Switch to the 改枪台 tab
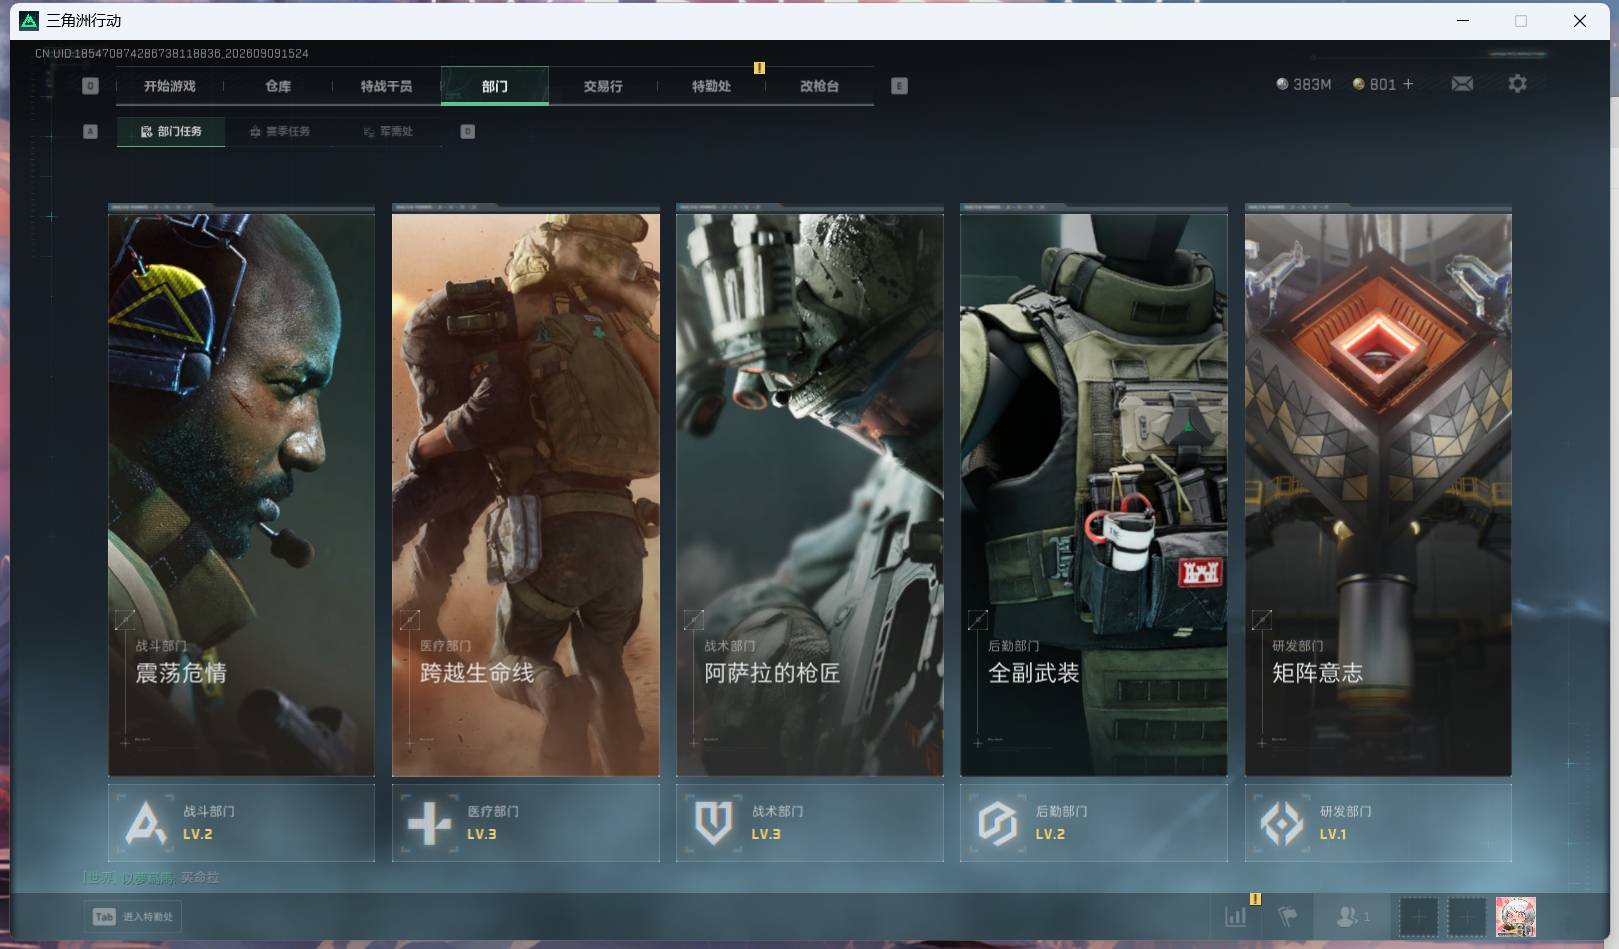Viewport: 1619px width, 949px height. (819, 86)
